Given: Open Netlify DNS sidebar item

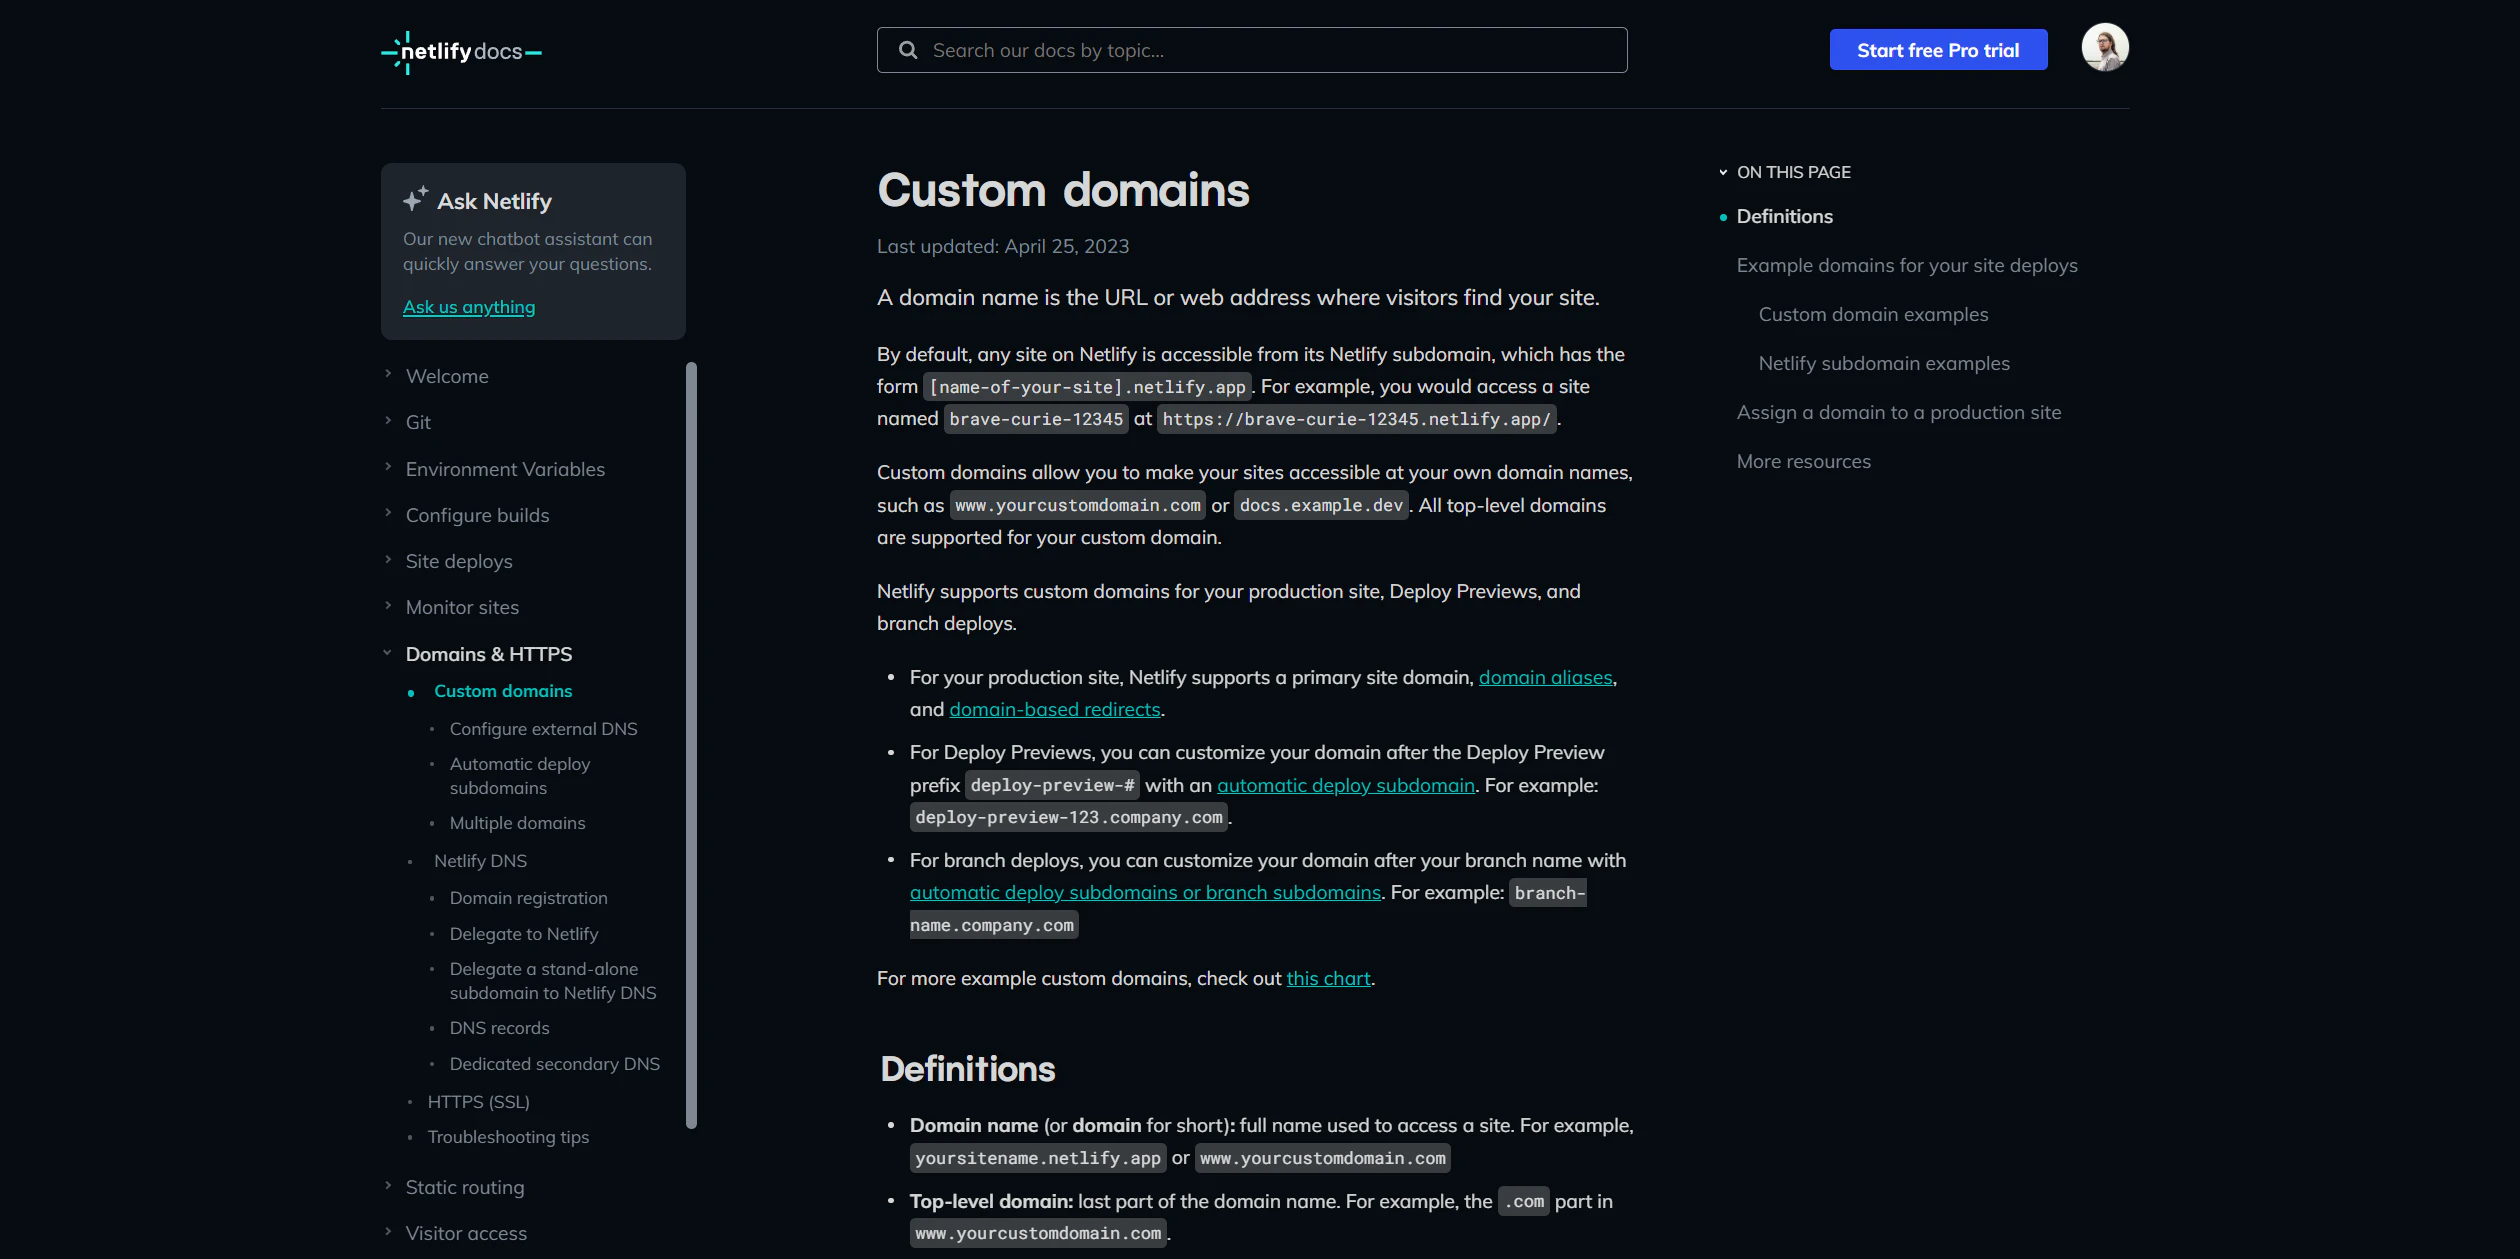Looking at the screenshot, I should 480,861.
